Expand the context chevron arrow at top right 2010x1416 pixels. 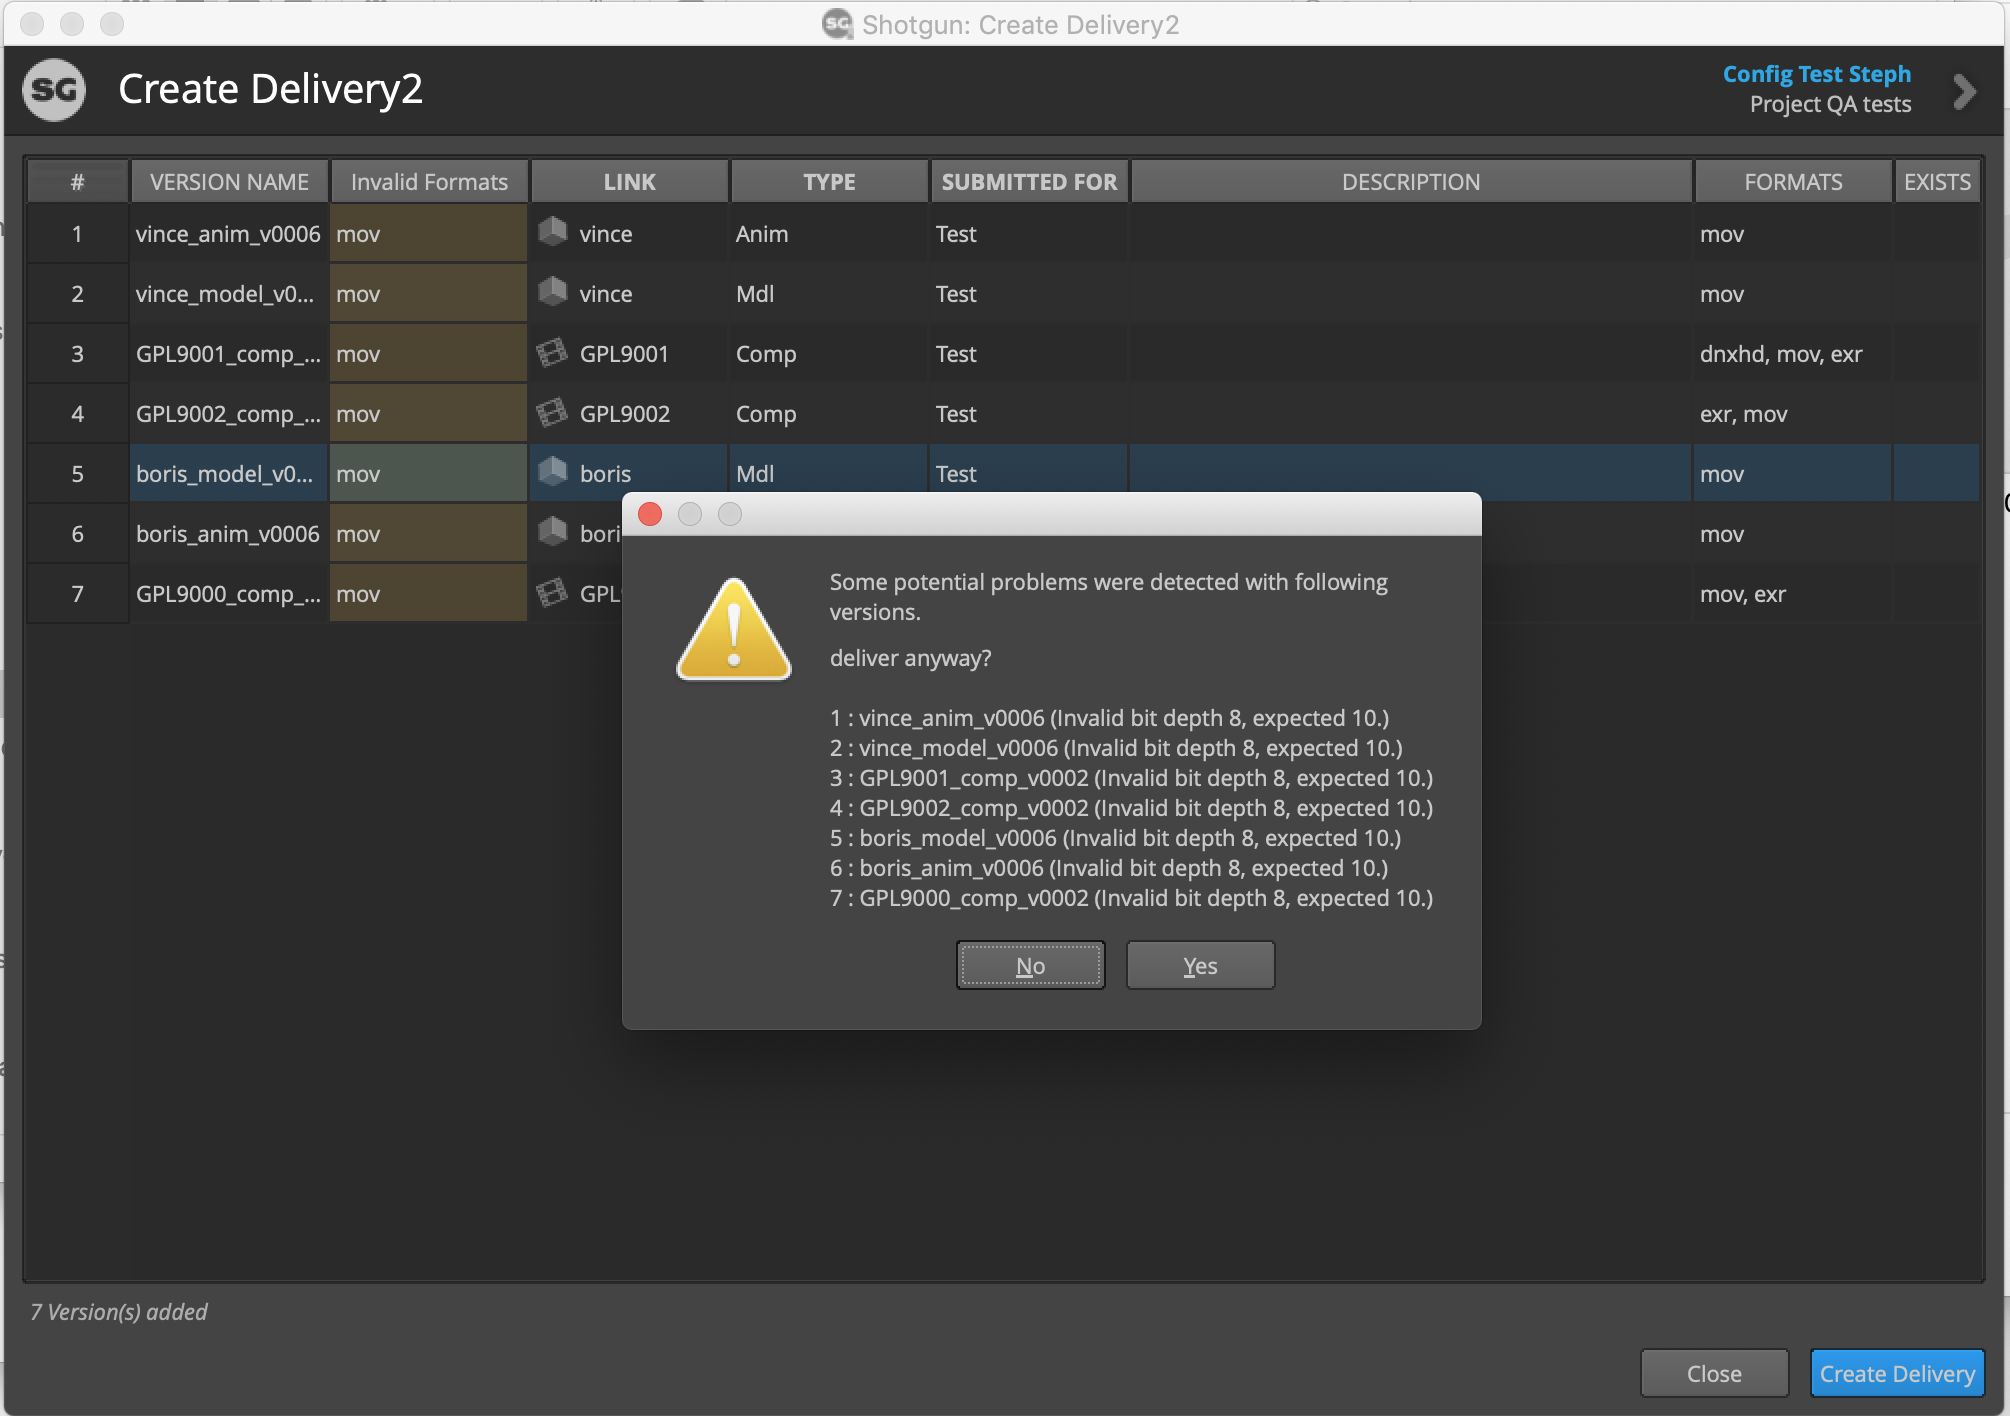pos(1964,92)
